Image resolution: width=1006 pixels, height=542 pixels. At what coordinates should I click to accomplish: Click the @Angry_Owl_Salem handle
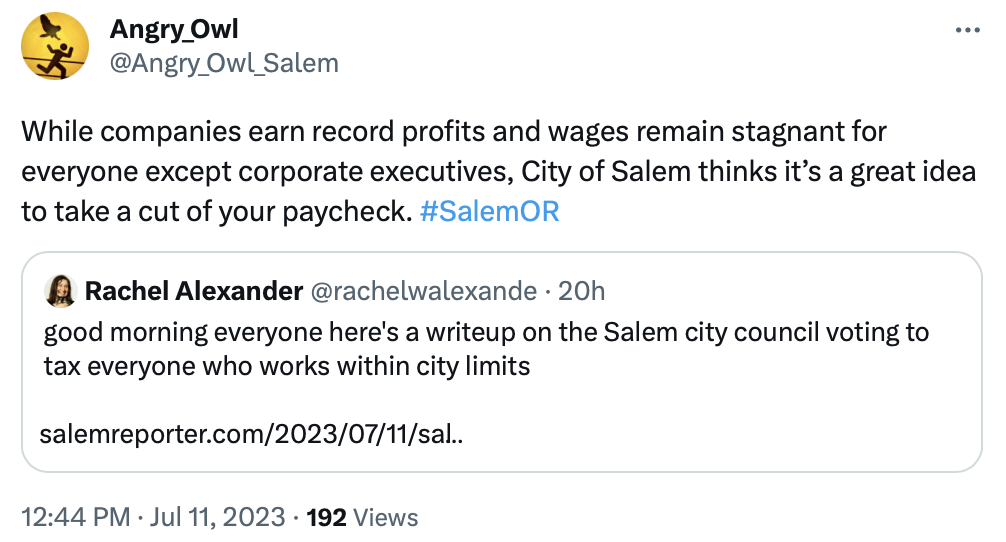click(223, 64)
